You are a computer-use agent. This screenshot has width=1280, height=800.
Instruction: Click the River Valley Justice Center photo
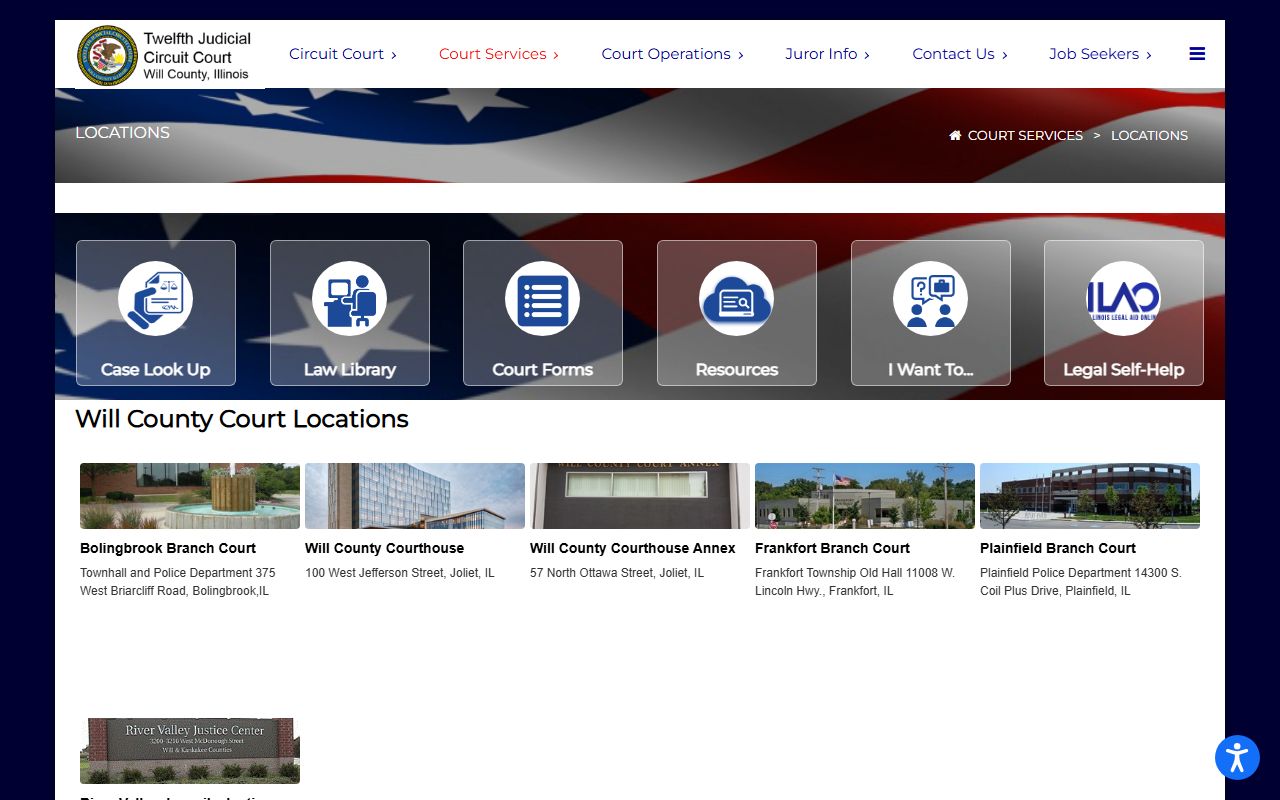190,751
